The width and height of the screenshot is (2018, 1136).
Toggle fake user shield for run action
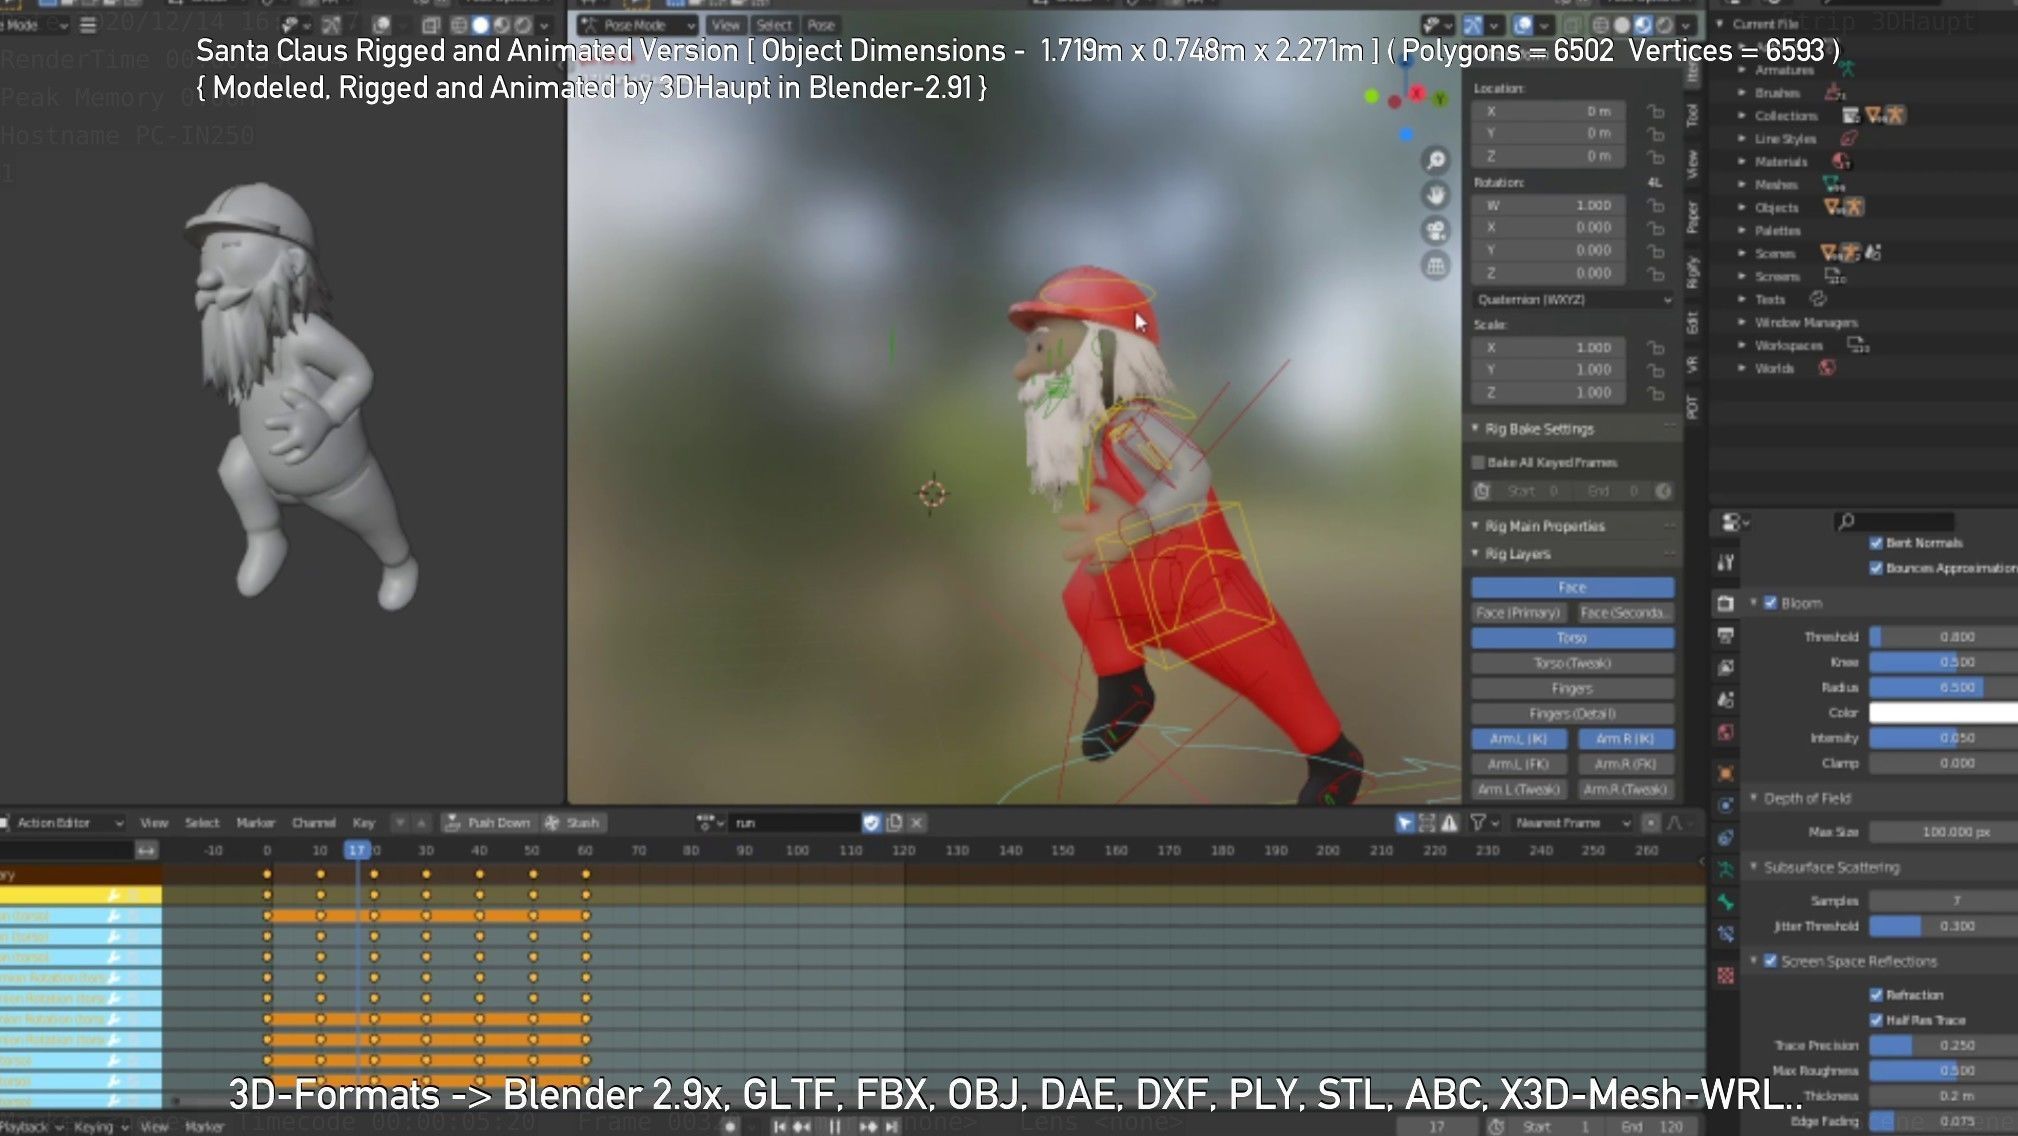coord(871,823)
